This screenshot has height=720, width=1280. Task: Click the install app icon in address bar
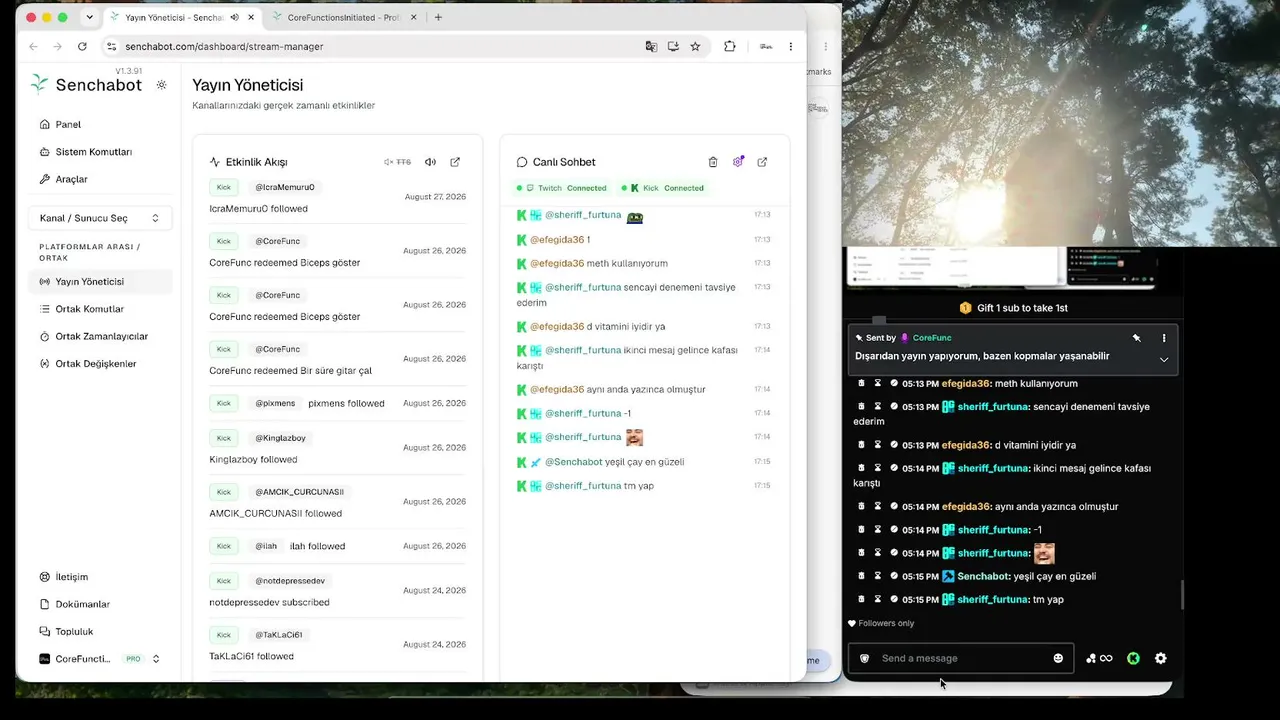pyautogui.click(x=673, y=46)
